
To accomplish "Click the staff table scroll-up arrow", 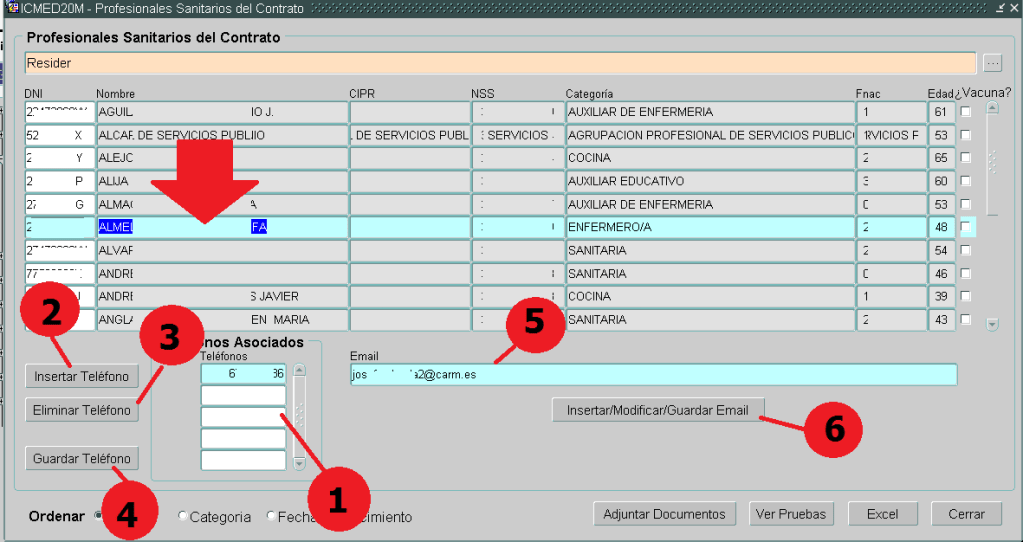I will pos(992,108).
